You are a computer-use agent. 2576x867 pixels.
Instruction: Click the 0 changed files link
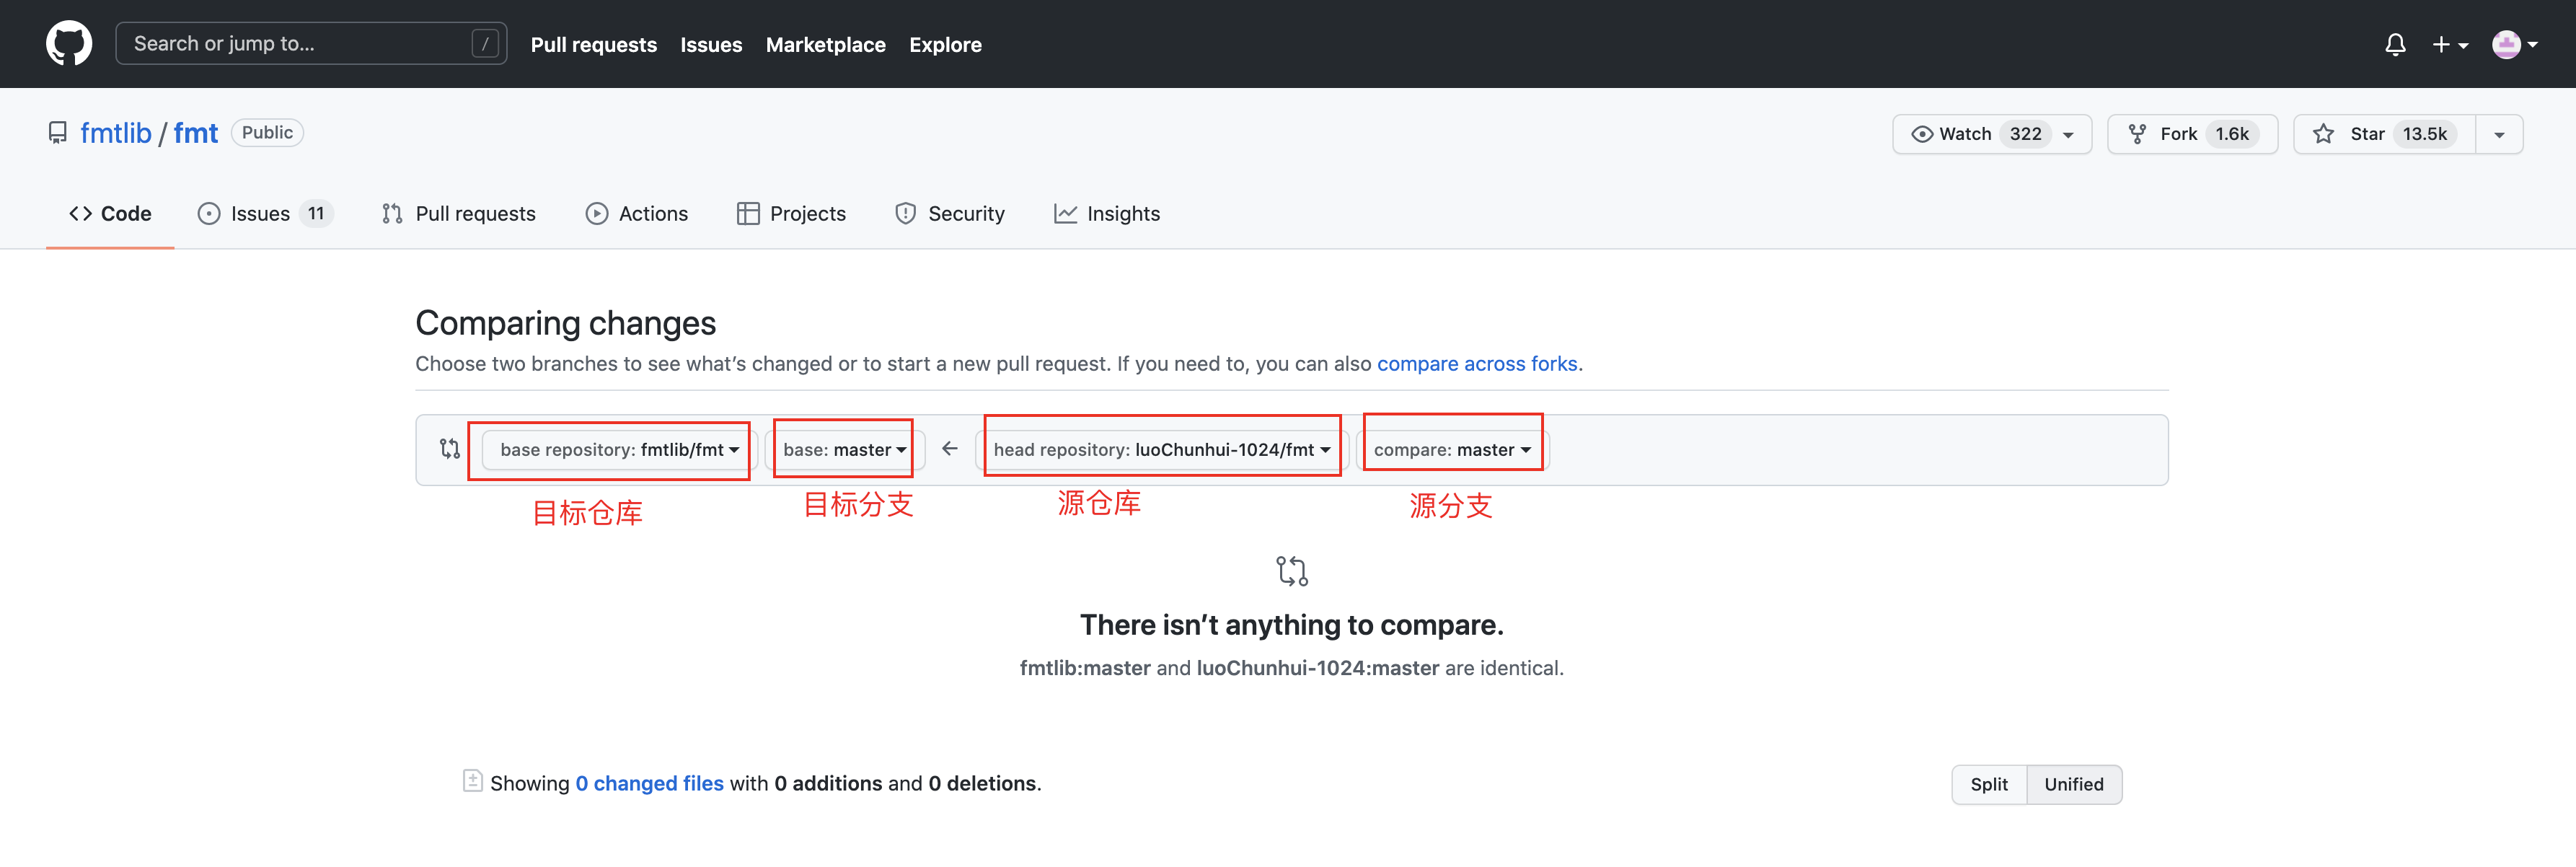649,784
